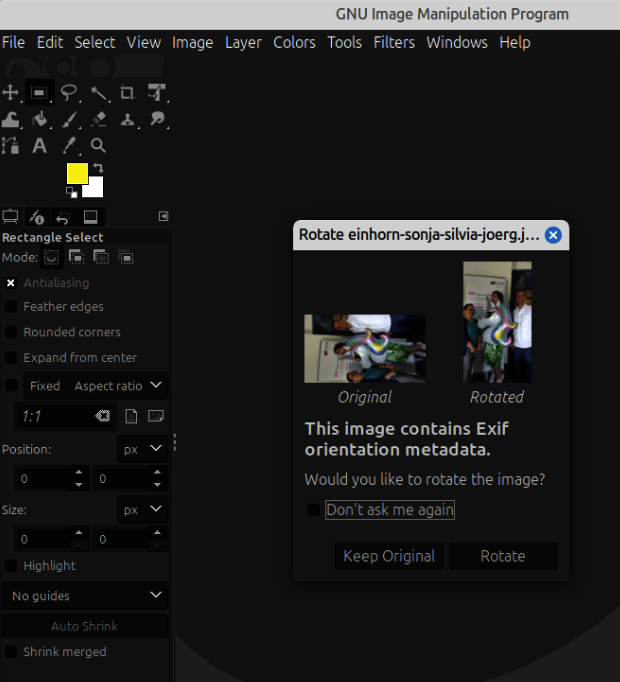Image resolution: width=620 pixels, height=682 pixels.
Task: Check Don't ask me again
Action: 313,510
